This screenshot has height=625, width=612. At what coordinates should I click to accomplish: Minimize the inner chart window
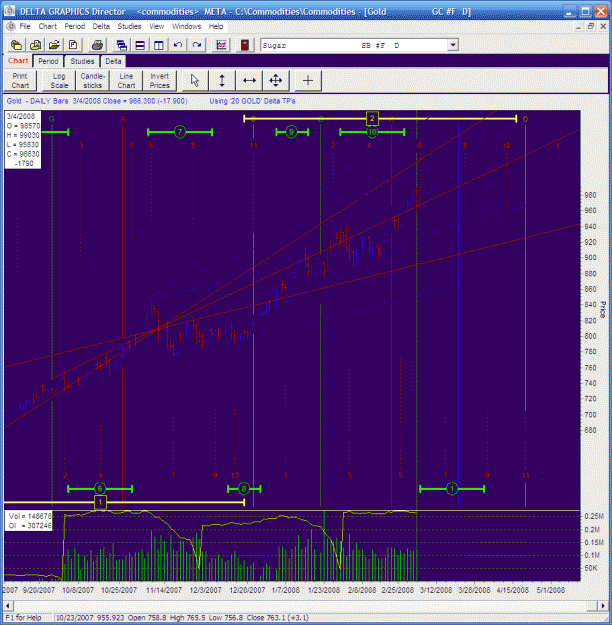click(579, 26)
